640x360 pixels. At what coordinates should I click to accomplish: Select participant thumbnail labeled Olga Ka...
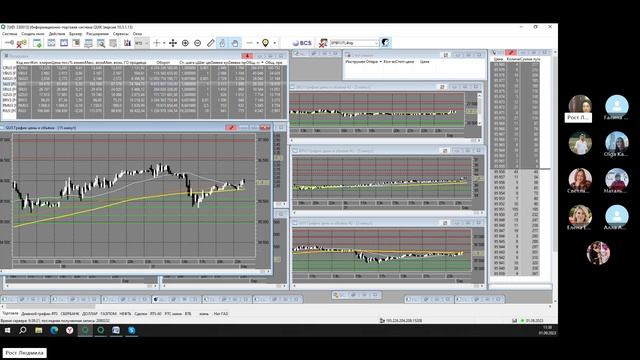[616, 143]
